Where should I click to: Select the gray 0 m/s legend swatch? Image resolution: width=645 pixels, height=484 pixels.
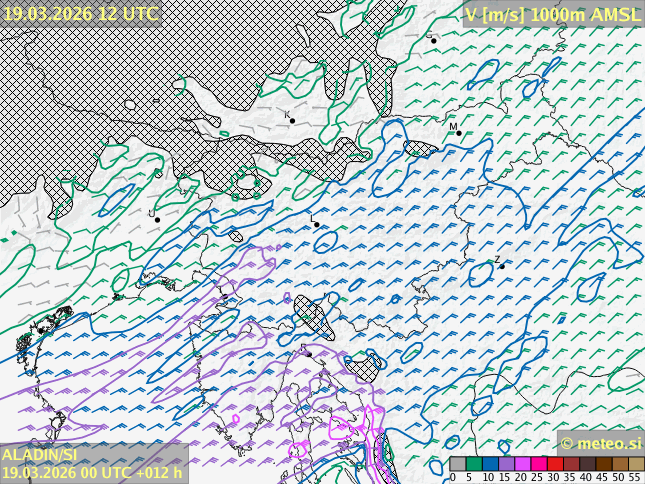pyautogui.click(x=458, y=464)
